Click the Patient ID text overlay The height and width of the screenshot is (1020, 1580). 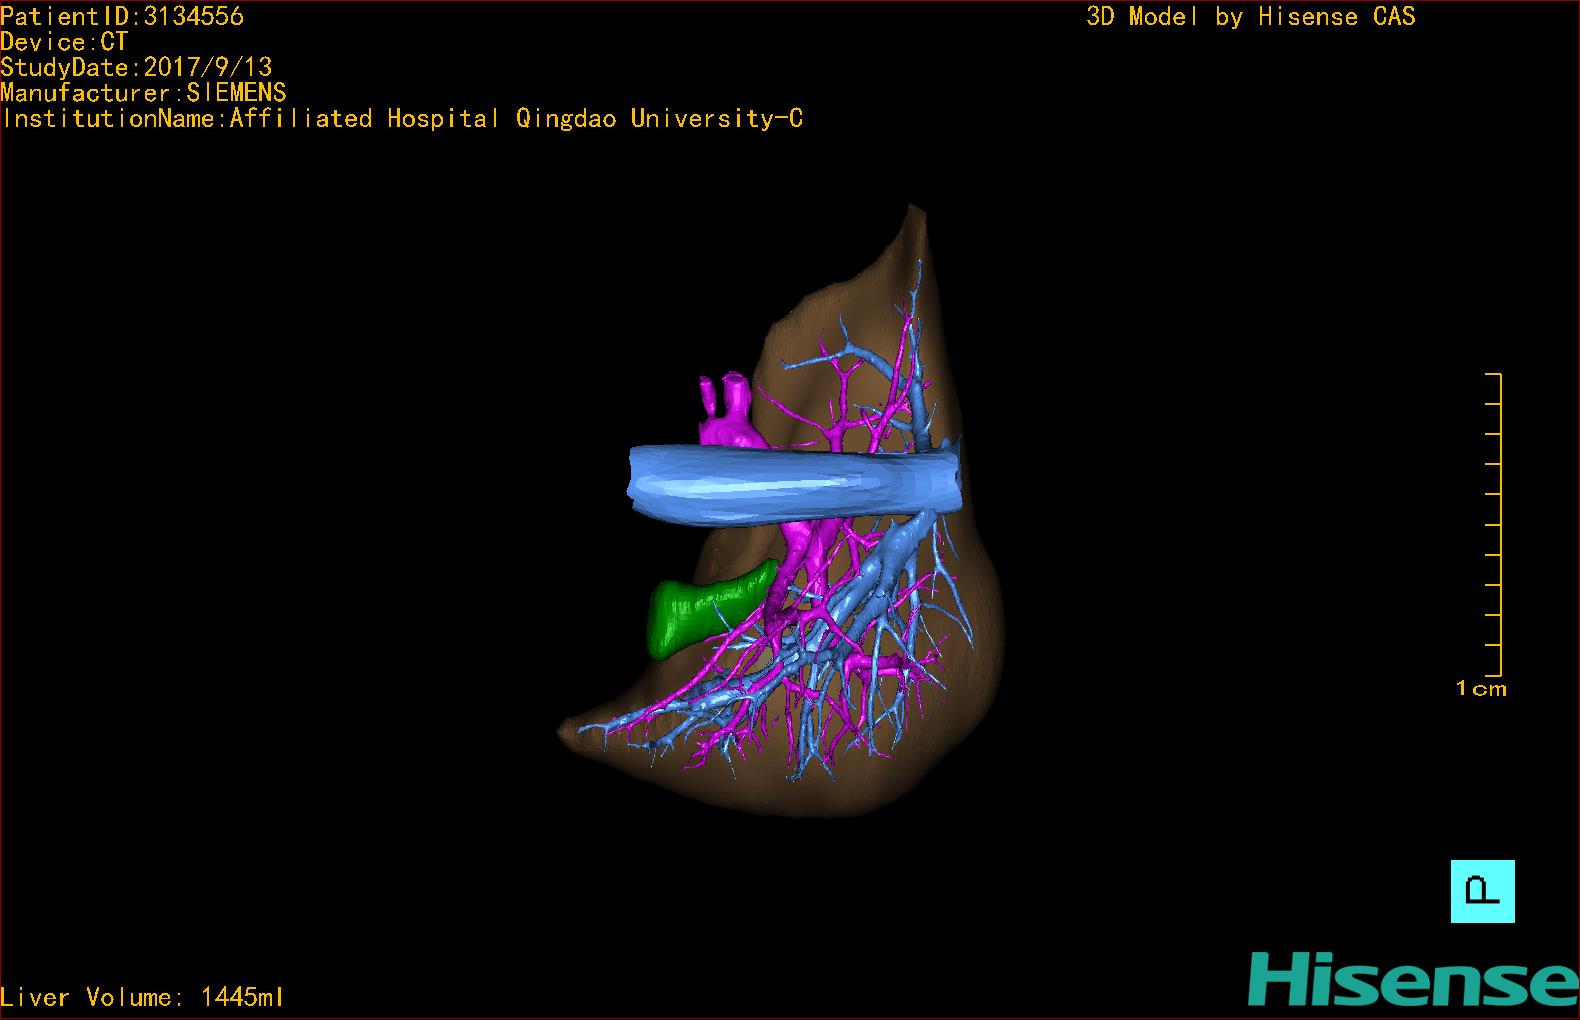pos(122,16)
